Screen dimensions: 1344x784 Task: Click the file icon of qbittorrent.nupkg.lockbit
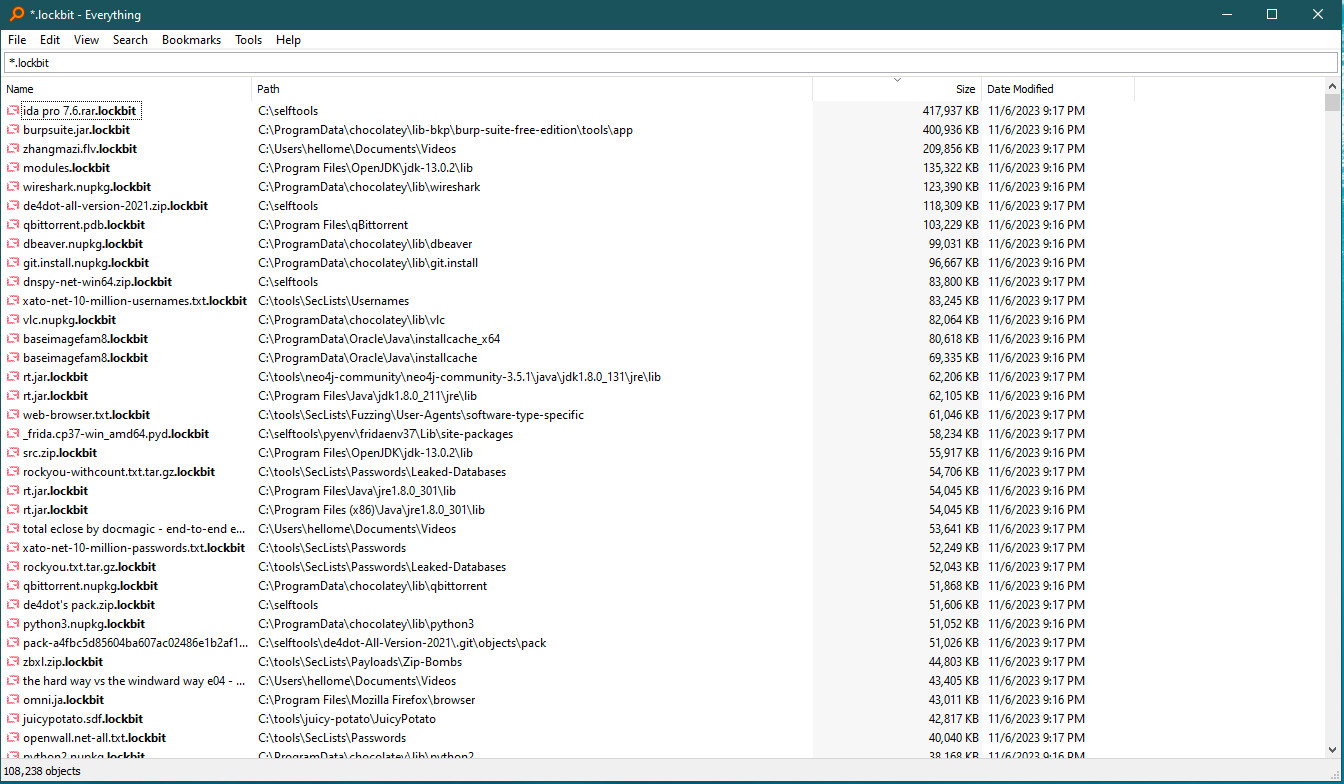(x=13, y=586)
